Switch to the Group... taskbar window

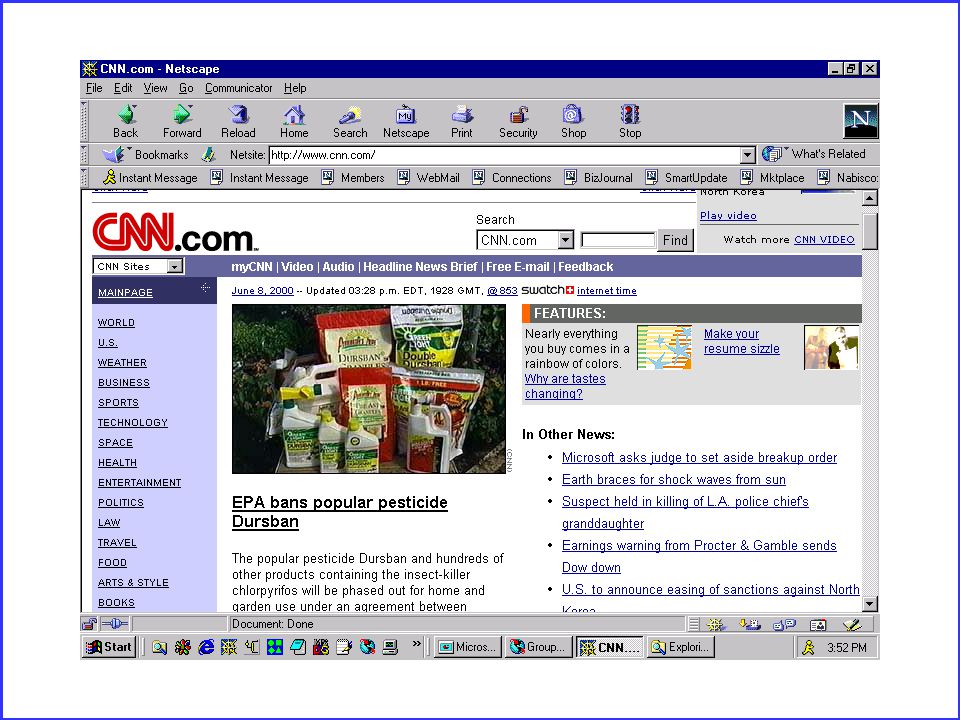[x=538, y=647]
